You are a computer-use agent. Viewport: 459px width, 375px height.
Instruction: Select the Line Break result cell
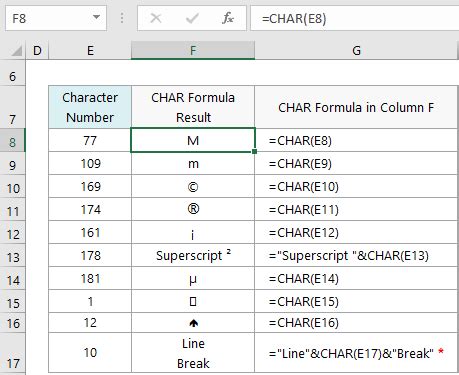click(193, 353)
